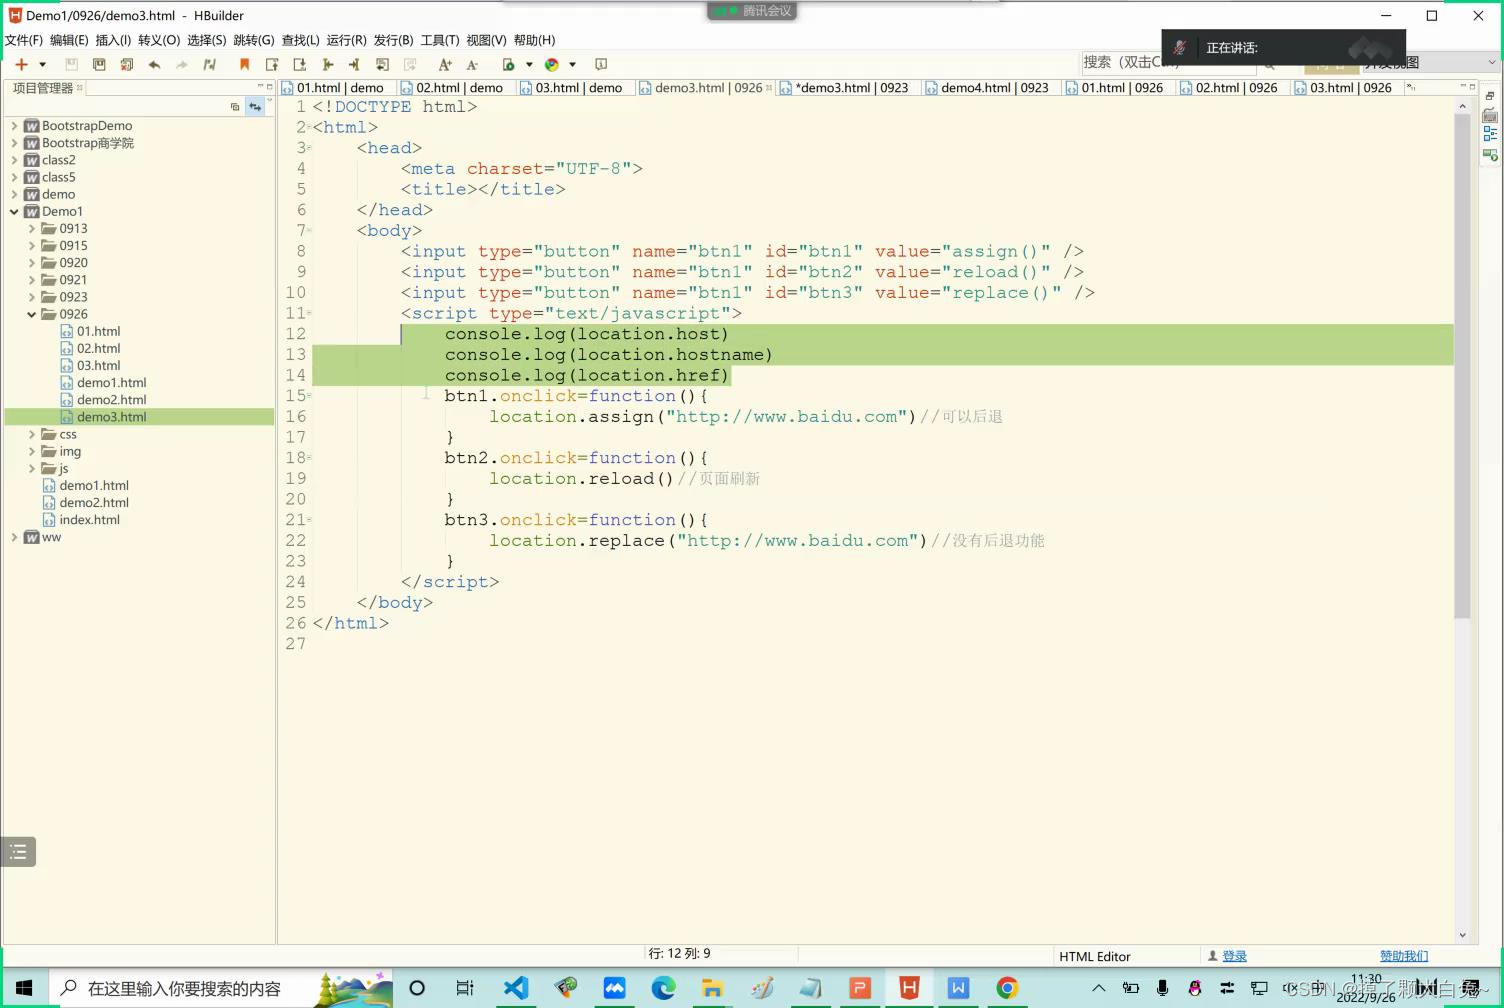Open the 运行(R) menu

[x=346, y=40]
